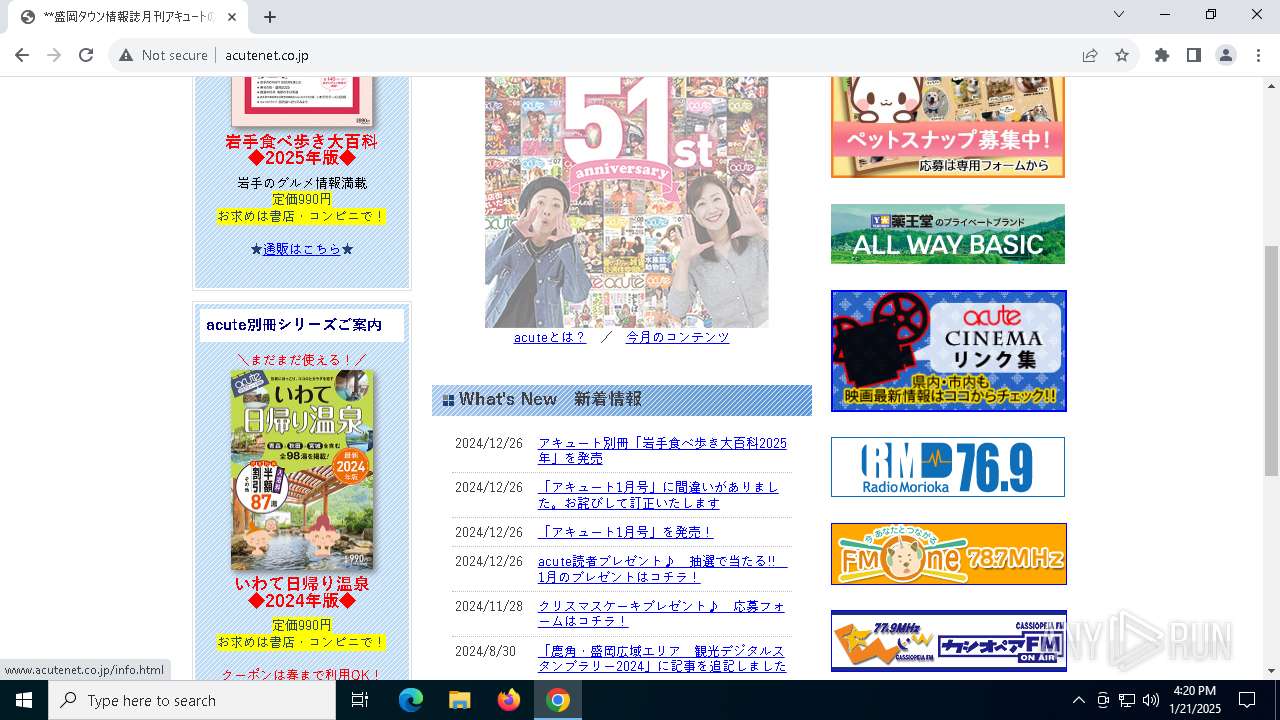Click the scrollbar up arrow
This screenshot has height=720, width=1280.
tap(1271, 85)
